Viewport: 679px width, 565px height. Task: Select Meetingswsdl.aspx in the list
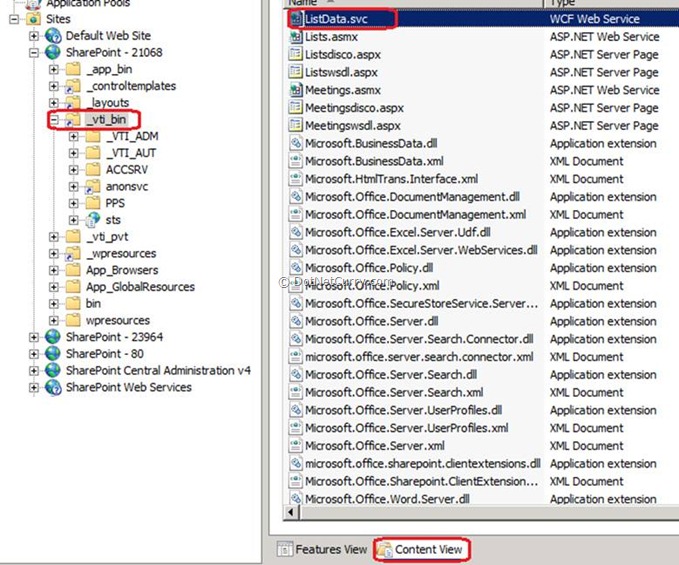(x=352, y=126)
